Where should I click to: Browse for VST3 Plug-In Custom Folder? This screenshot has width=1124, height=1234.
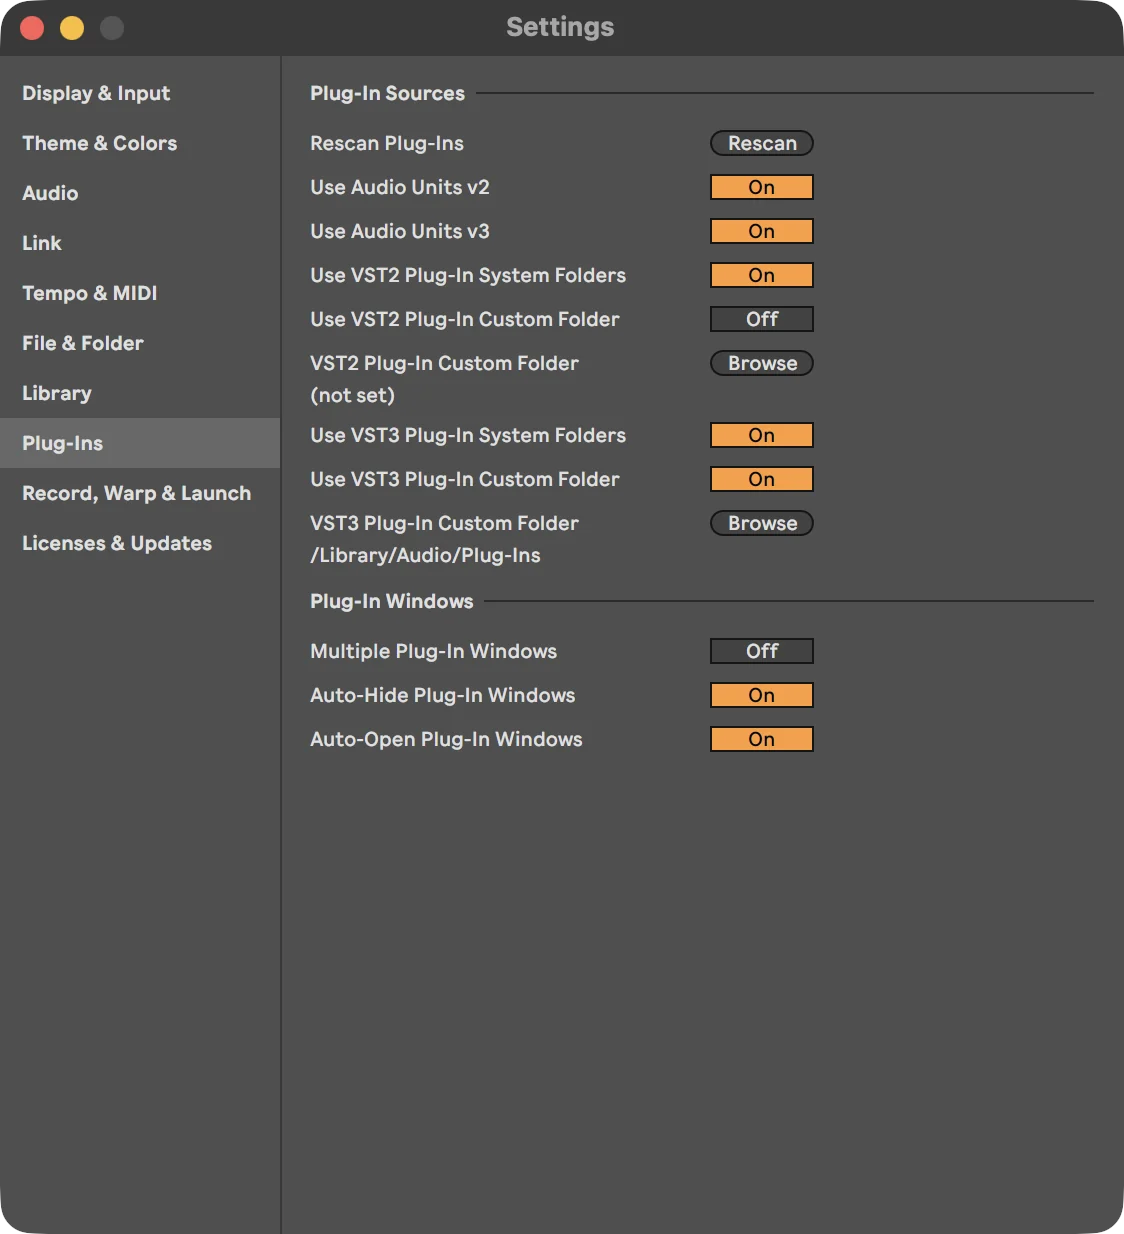tap(762, 523)
